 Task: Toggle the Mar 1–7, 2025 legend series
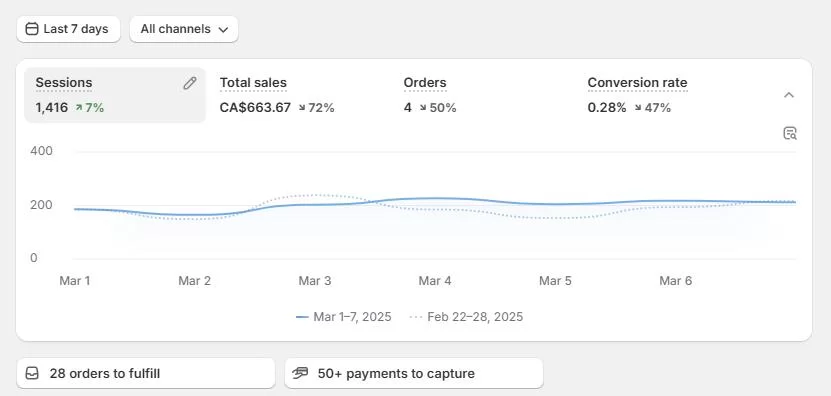coord(343,317)
